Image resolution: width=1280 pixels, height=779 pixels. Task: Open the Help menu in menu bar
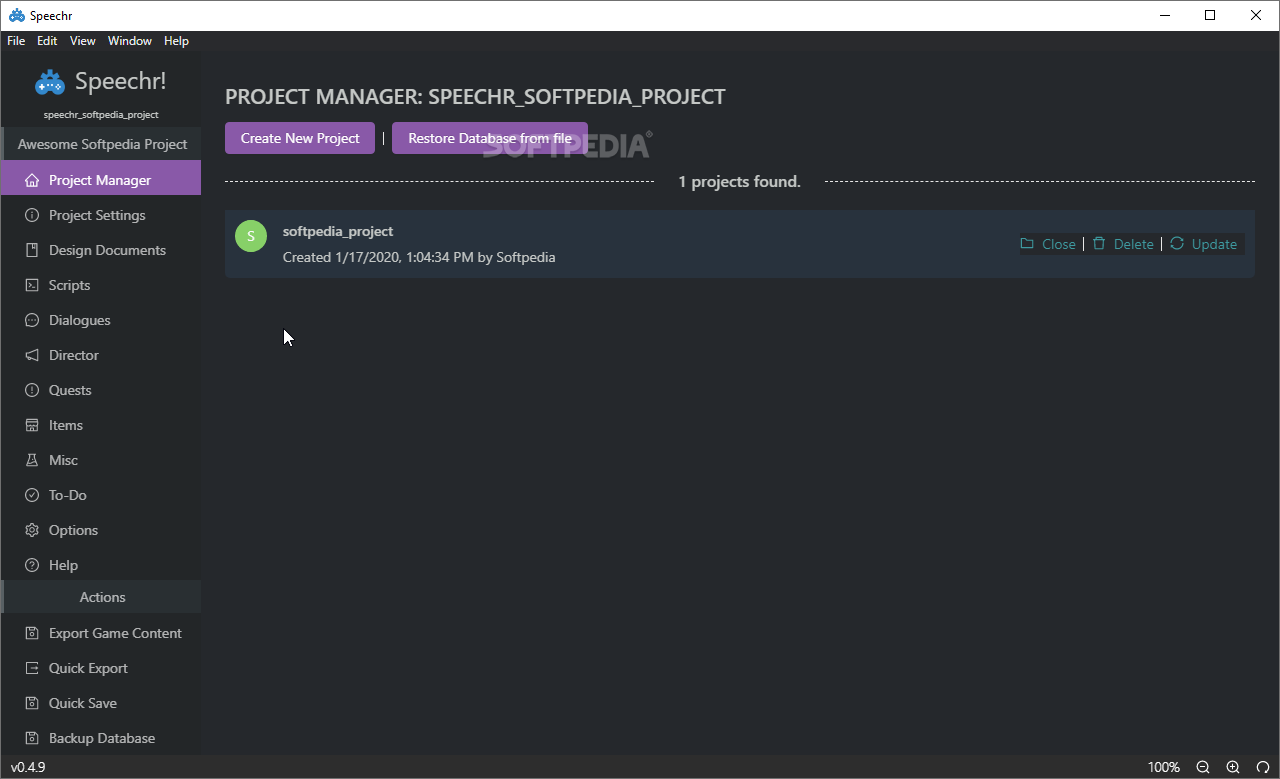click(x=176, y=41)
